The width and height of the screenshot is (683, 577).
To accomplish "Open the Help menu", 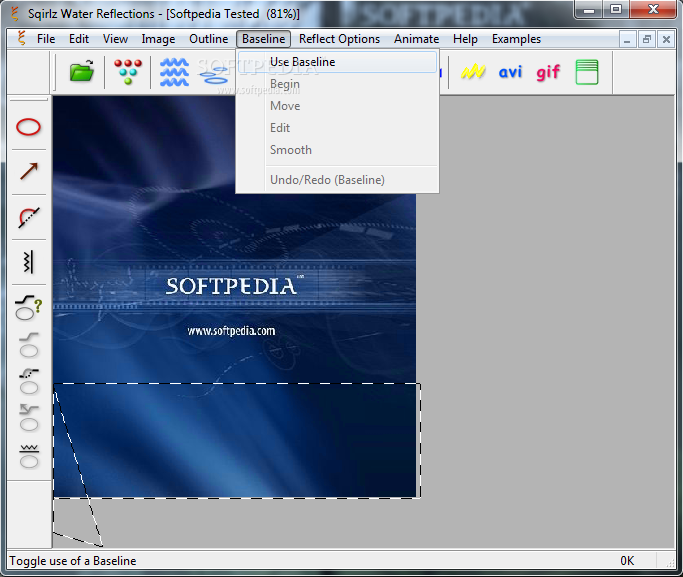I will click(465, 39).
